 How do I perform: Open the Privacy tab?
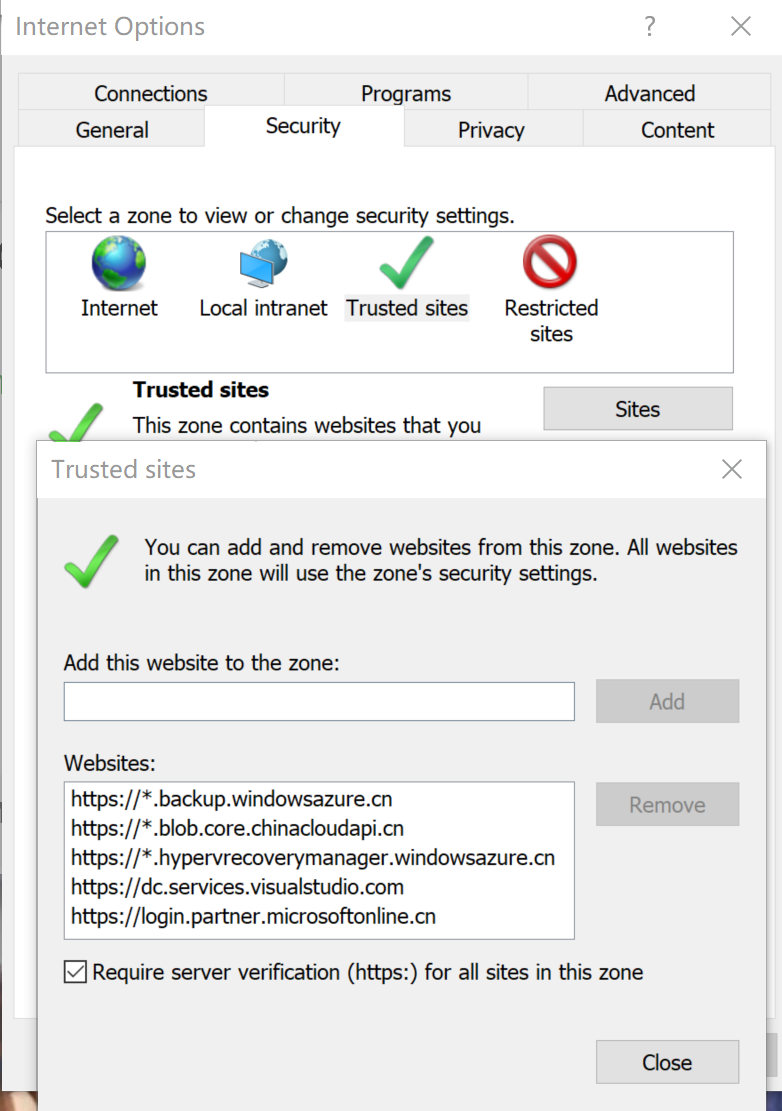point(491,130)
